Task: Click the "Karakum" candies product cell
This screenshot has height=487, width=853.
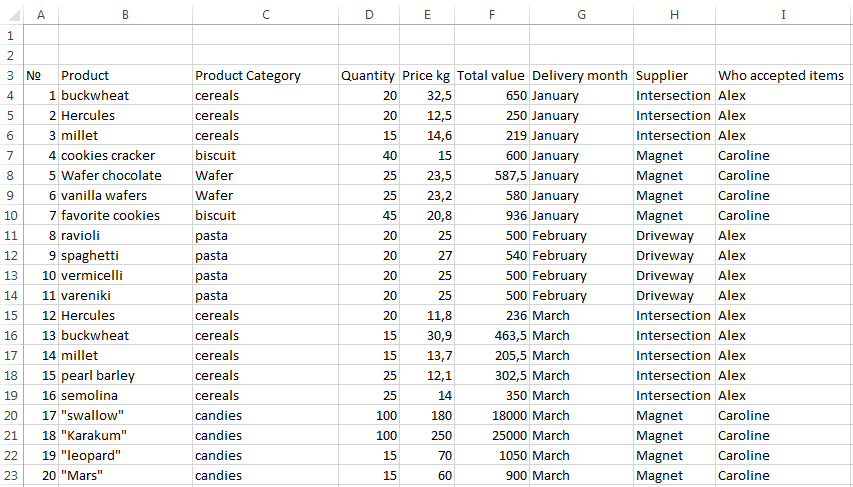Action: coord(95,435)
